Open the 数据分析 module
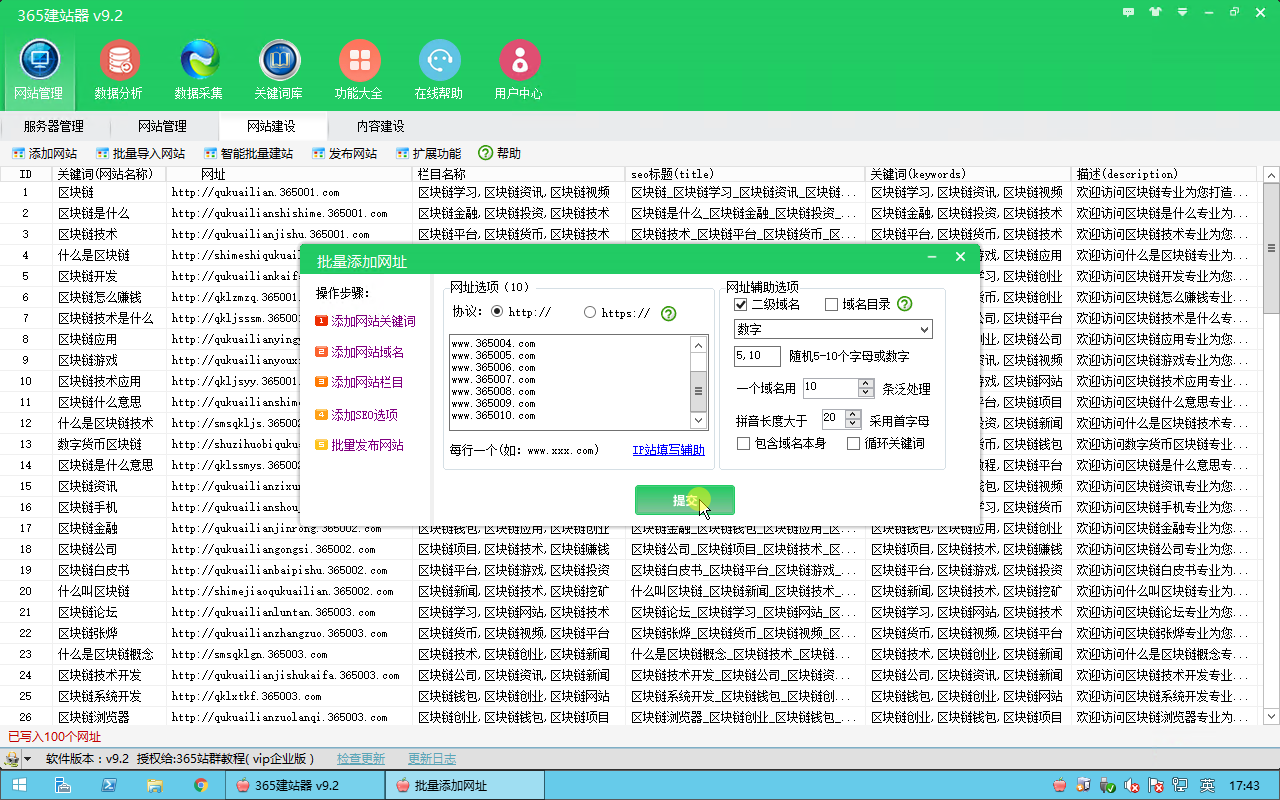Viewport: 1280px width, 800px height. [x=119, y=71]
